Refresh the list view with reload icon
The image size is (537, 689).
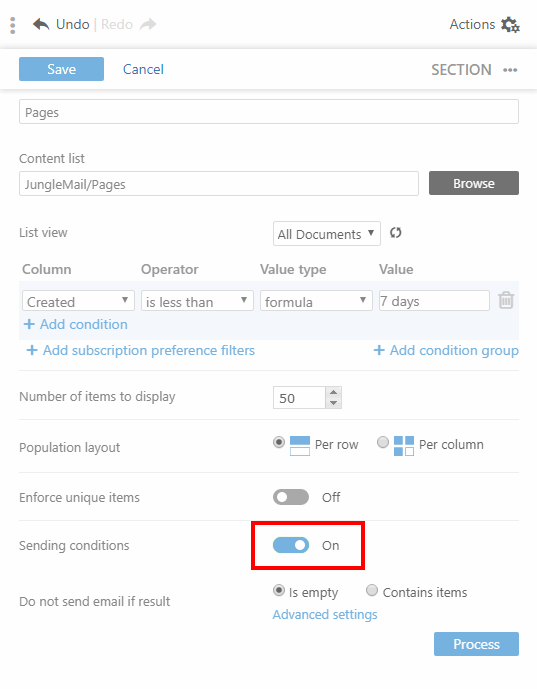coord(395,233)
